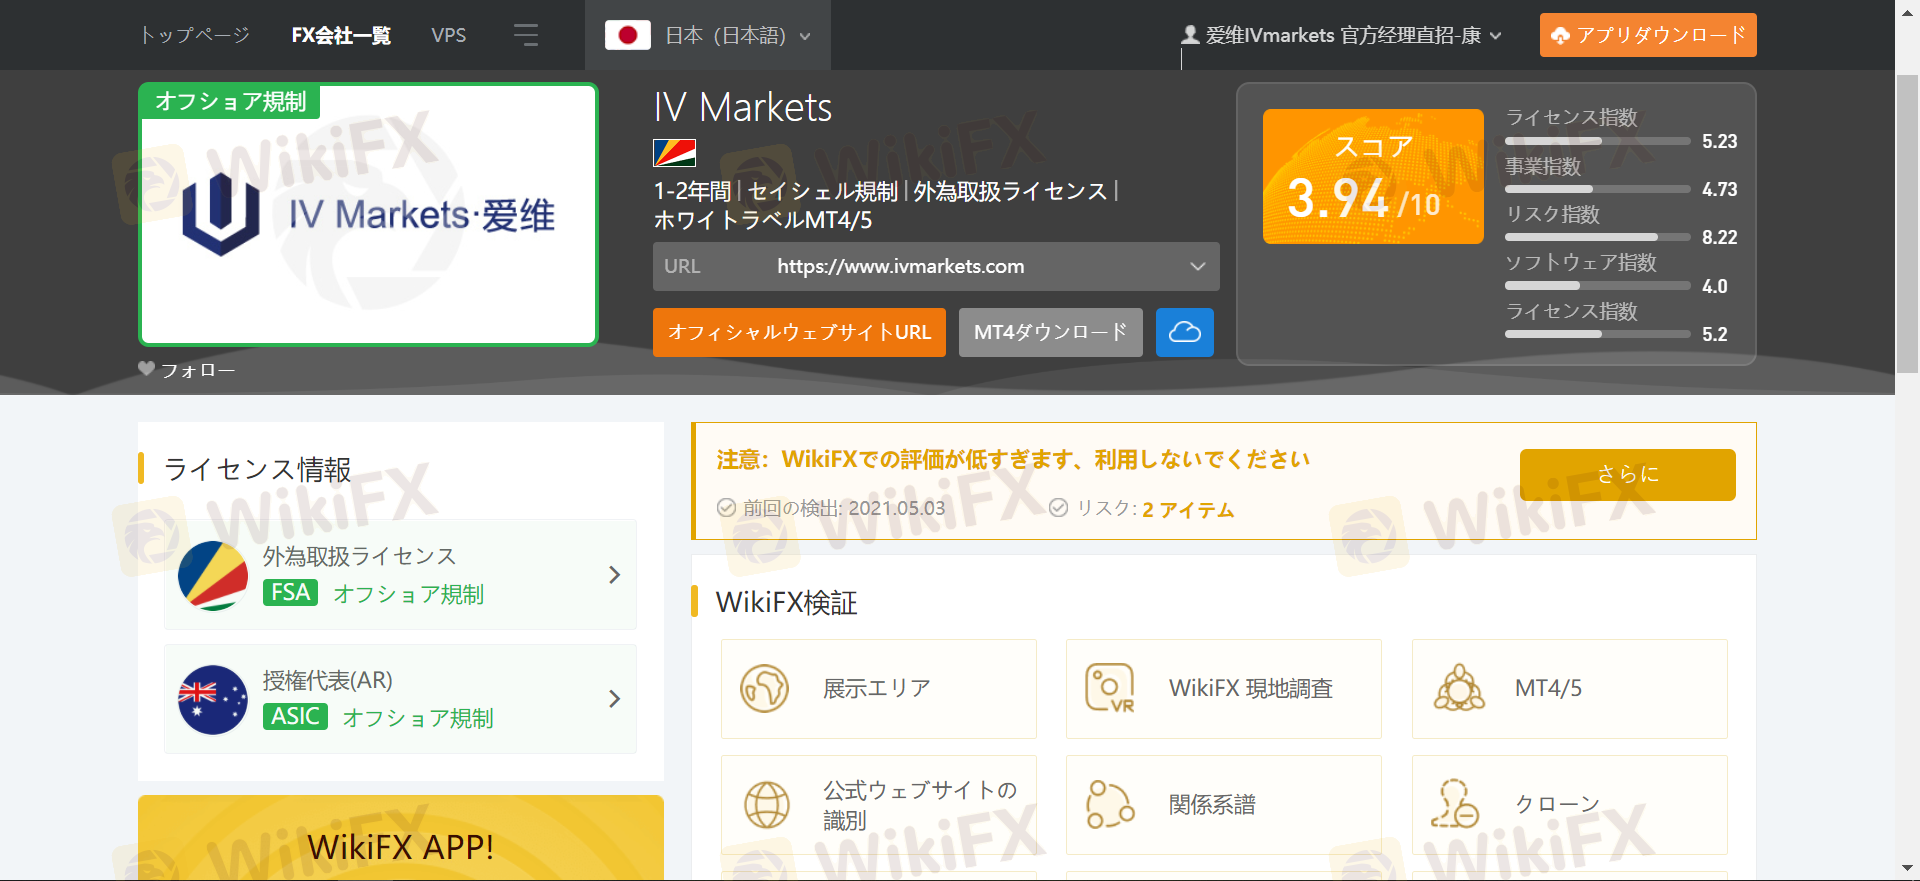Expand the ASIC 授権代表(AR) entry
1920x881 pixels.
[x=614, y=699]
